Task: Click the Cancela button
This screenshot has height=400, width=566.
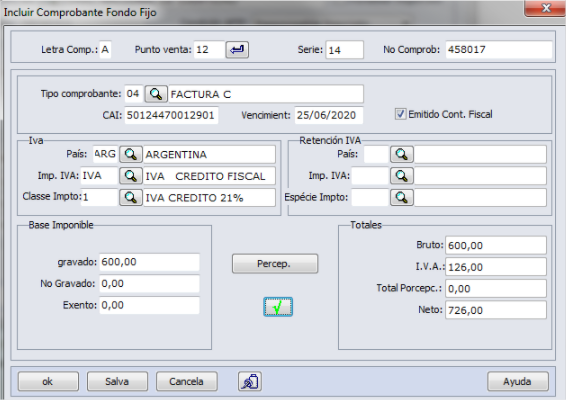Action: [x=187, y=382]
